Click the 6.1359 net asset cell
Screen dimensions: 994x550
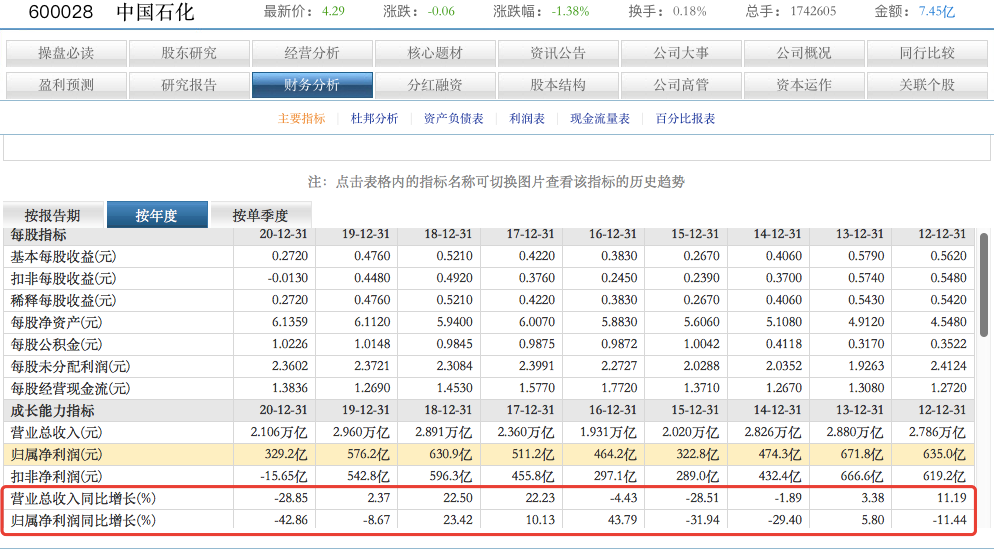point(290,322)
